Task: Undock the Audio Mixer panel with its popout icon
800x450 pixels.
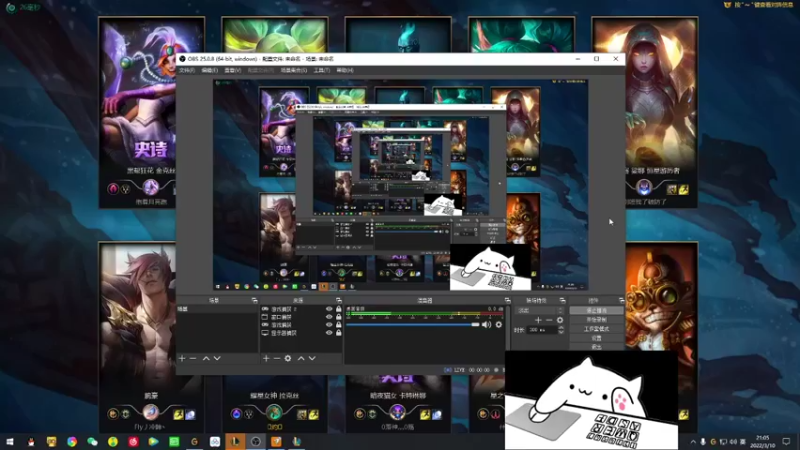Action: (x=507, y=301)
